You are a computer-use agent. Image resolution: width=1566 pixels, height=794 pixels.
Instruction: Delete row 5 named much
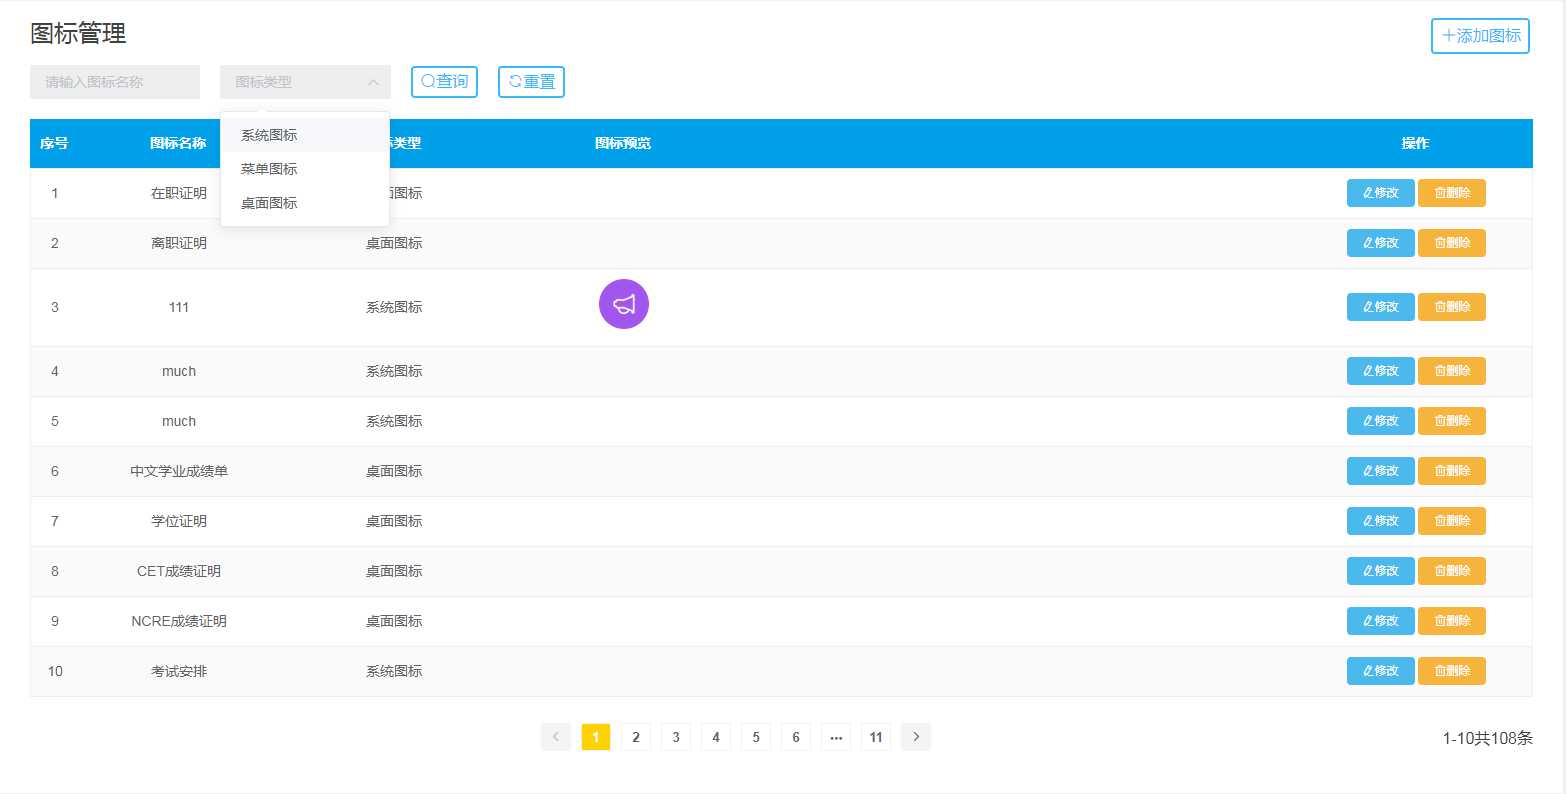[1452, 421]
